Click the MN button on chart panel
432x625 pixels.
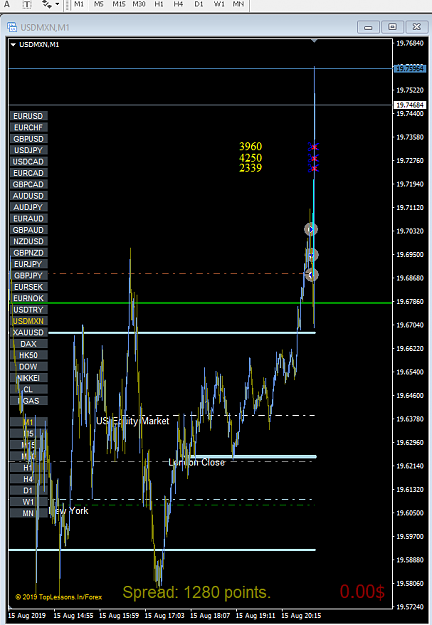[x=29, y=513]
